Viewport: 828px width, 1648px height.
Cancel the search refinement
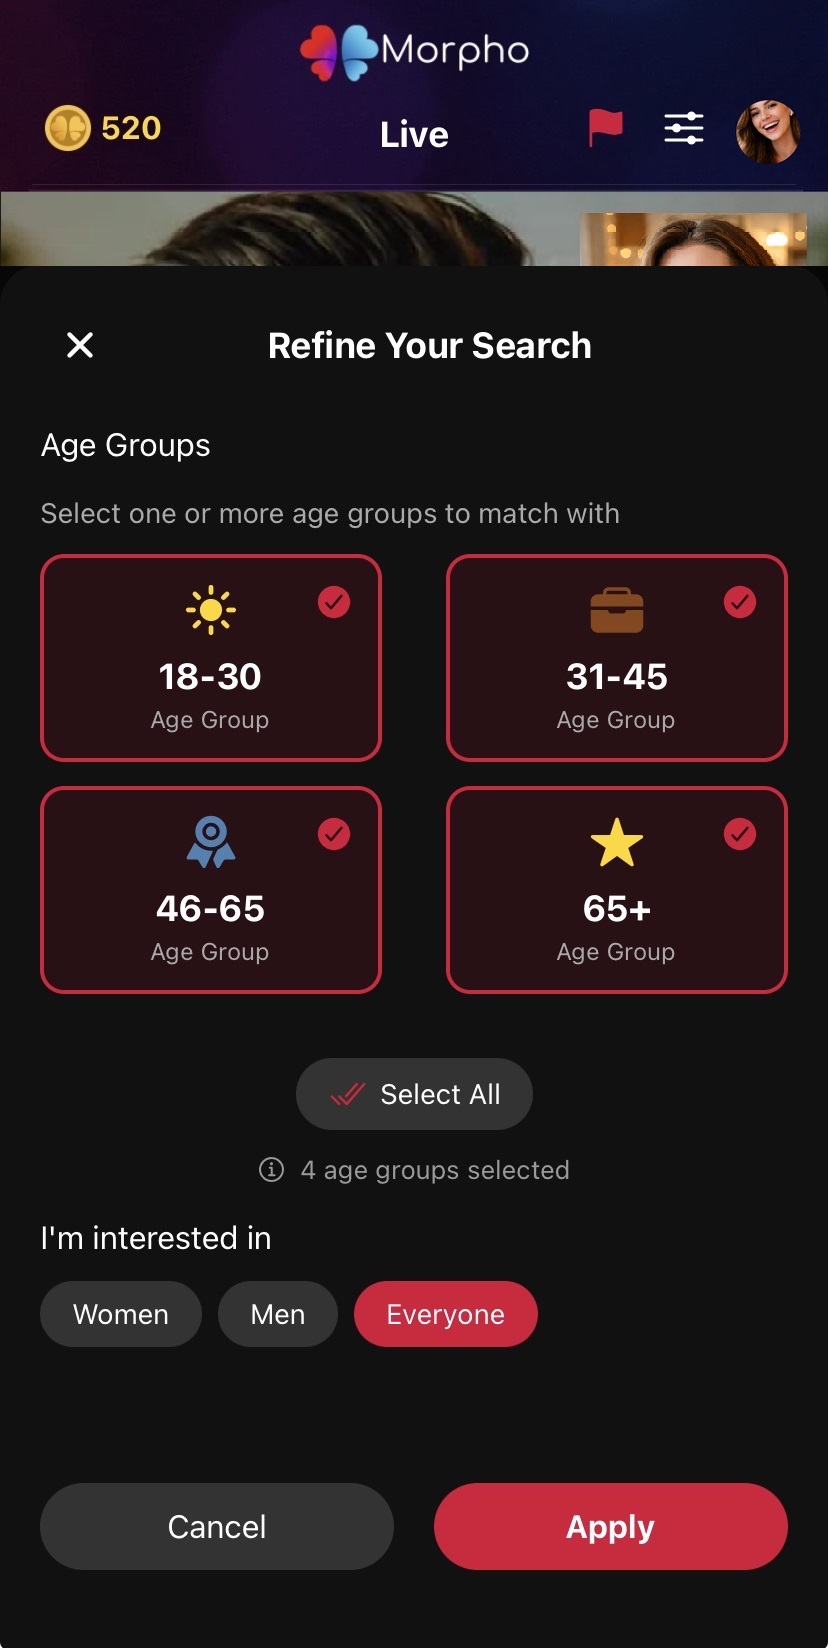(217, 1526)
